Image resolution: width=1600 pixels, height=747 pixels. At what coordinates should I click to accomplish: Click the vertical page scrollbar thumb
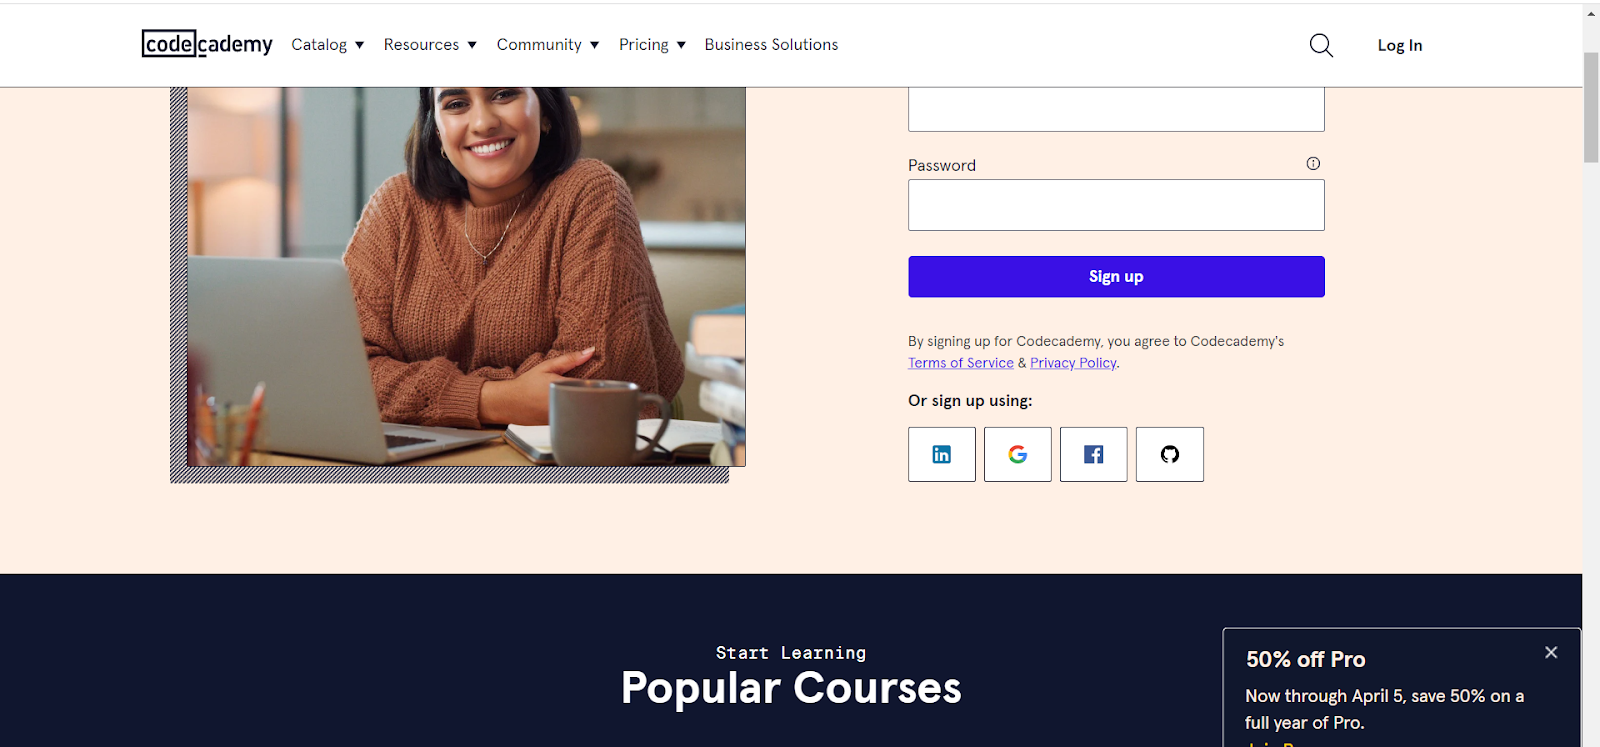coord(1591,107)
